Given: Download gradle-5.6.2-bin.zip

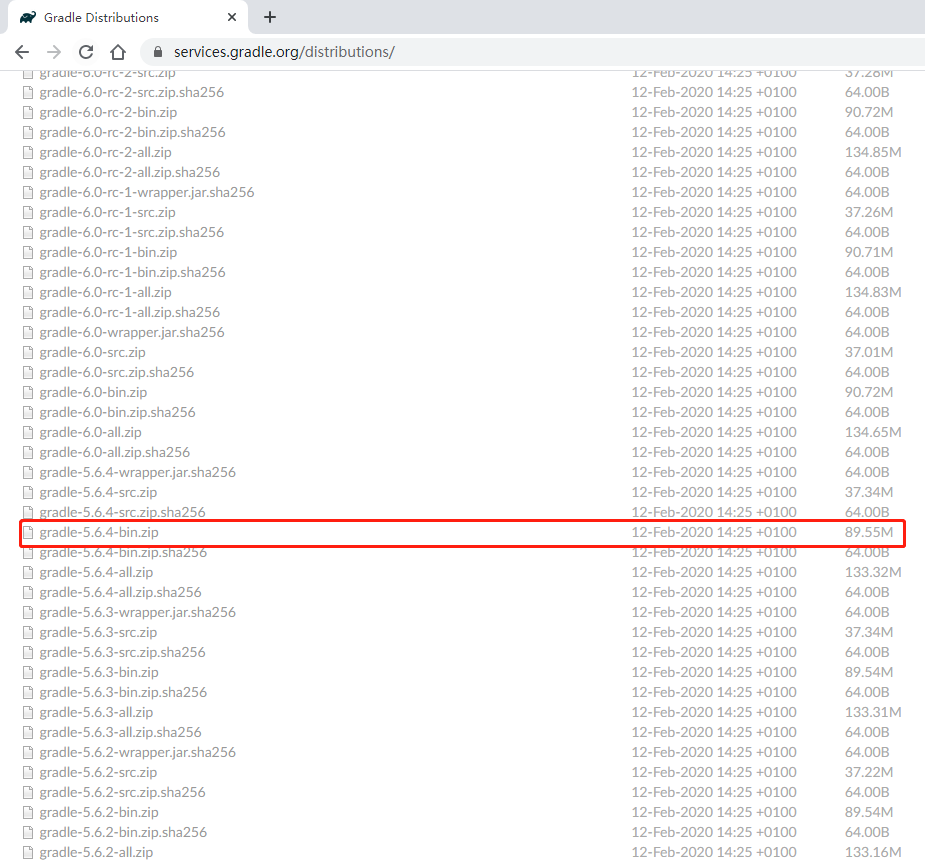Looking at the screenshot, I should point(99,813).
